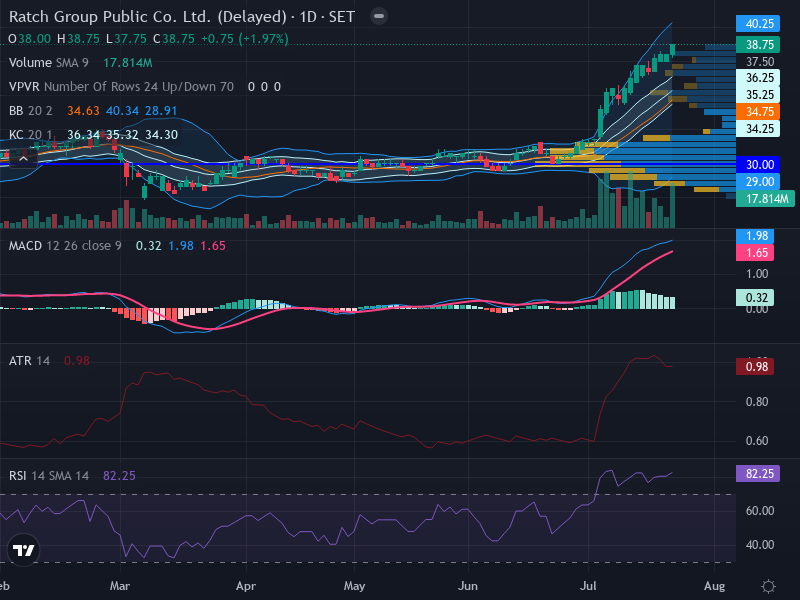Click the ATR 0.98 axis label
Image resolution: width=800 pixels, height=600 pixels.
755,367
